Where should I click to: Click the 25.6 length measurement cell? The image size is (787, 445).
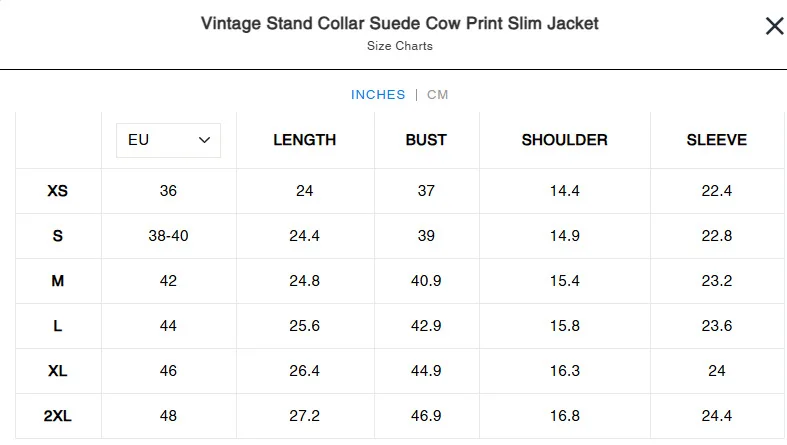click(x=305, y=326)
